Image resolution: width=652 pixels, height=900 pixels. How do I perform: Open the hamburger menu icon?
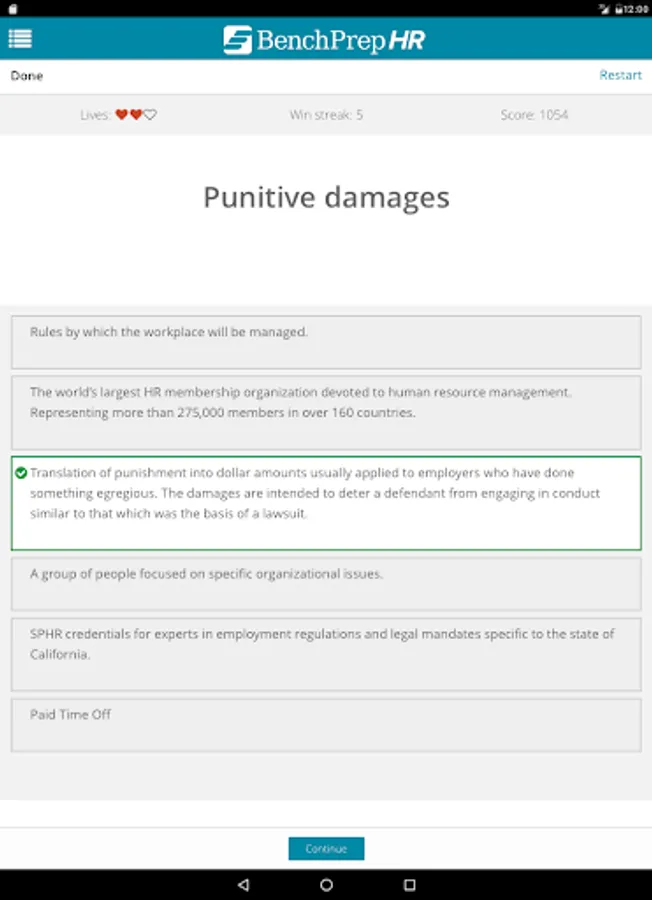coord(20,39)
